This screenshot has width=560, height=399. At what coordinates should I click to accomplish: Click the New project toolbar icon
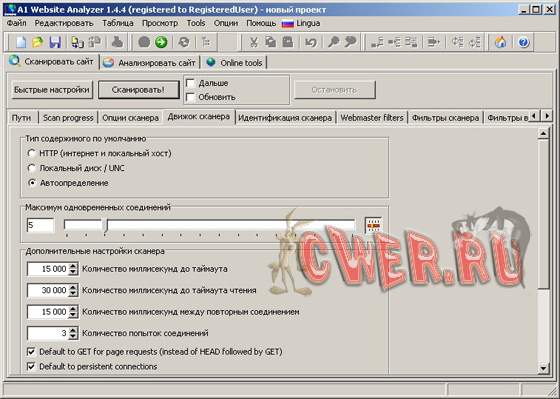21,42
